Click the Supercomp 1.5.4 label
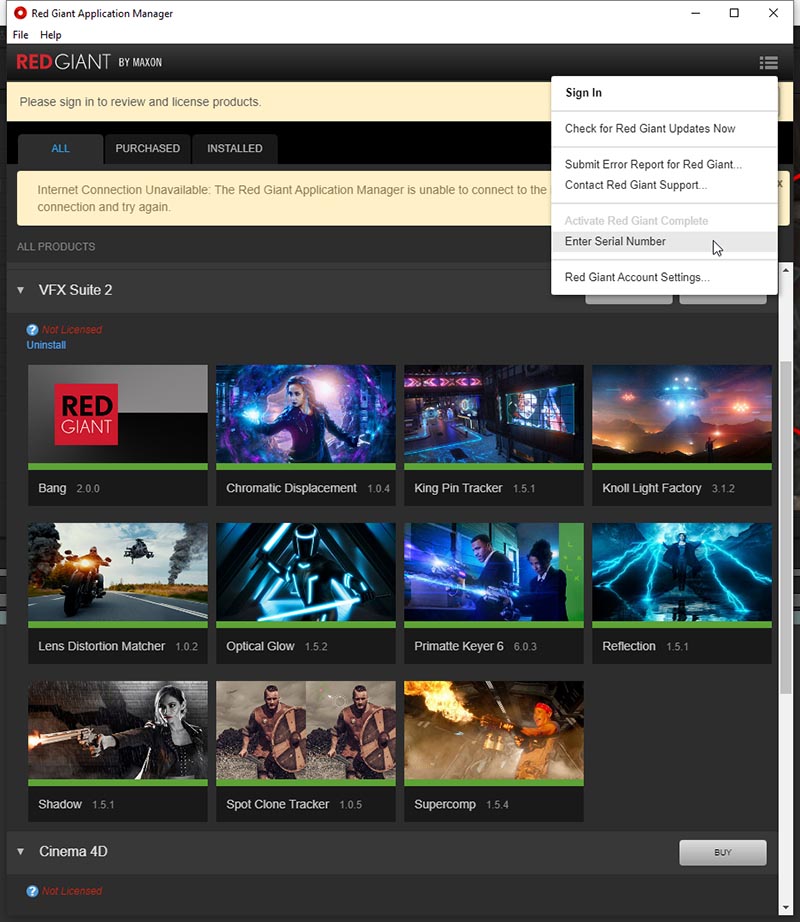 (461, 805)
